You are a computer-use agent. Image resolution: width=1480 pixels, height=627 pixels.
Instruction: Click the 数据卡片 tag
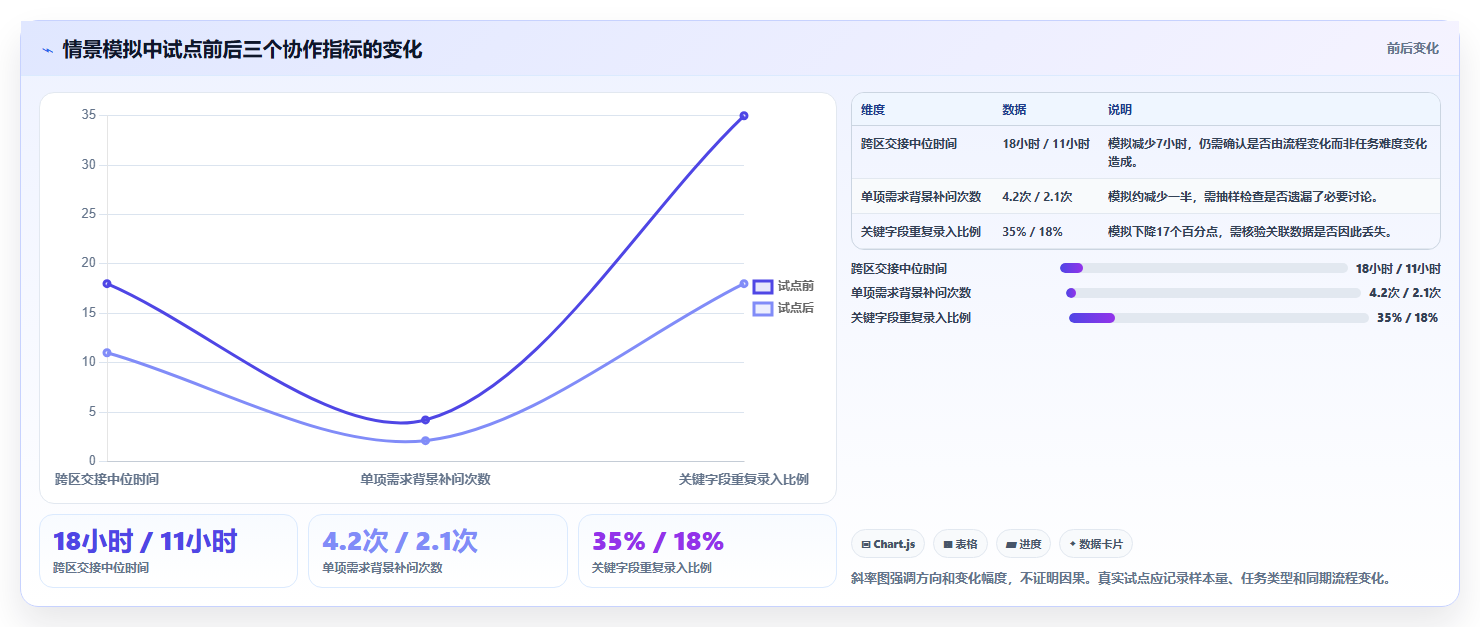(x=1096, y=544)
